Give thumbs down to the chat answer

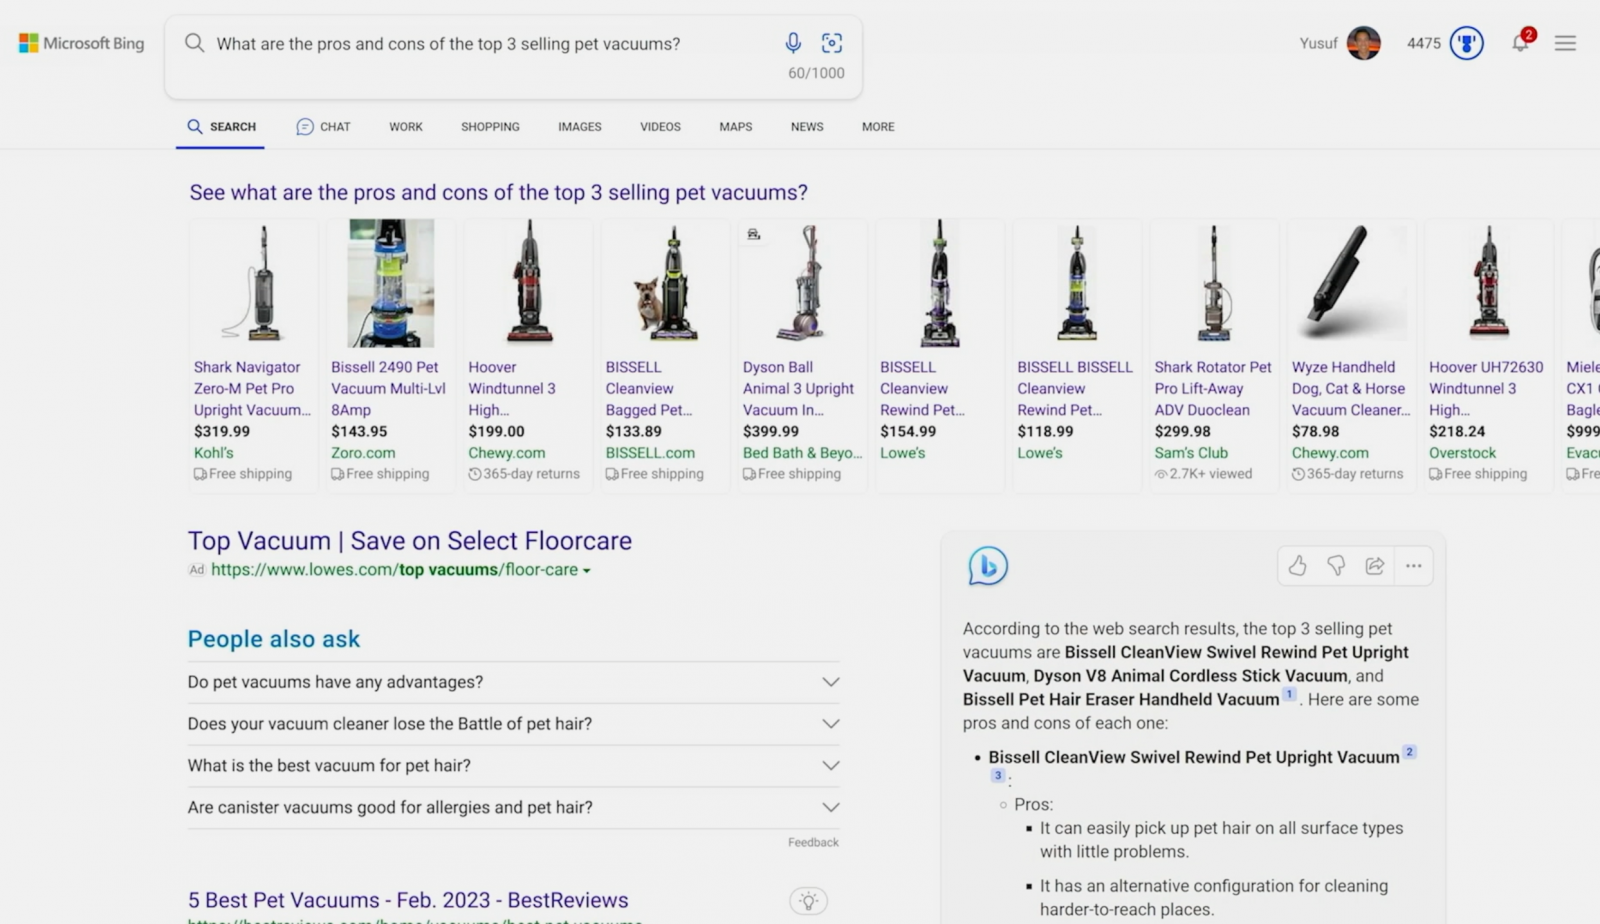tap(1336, 565)
